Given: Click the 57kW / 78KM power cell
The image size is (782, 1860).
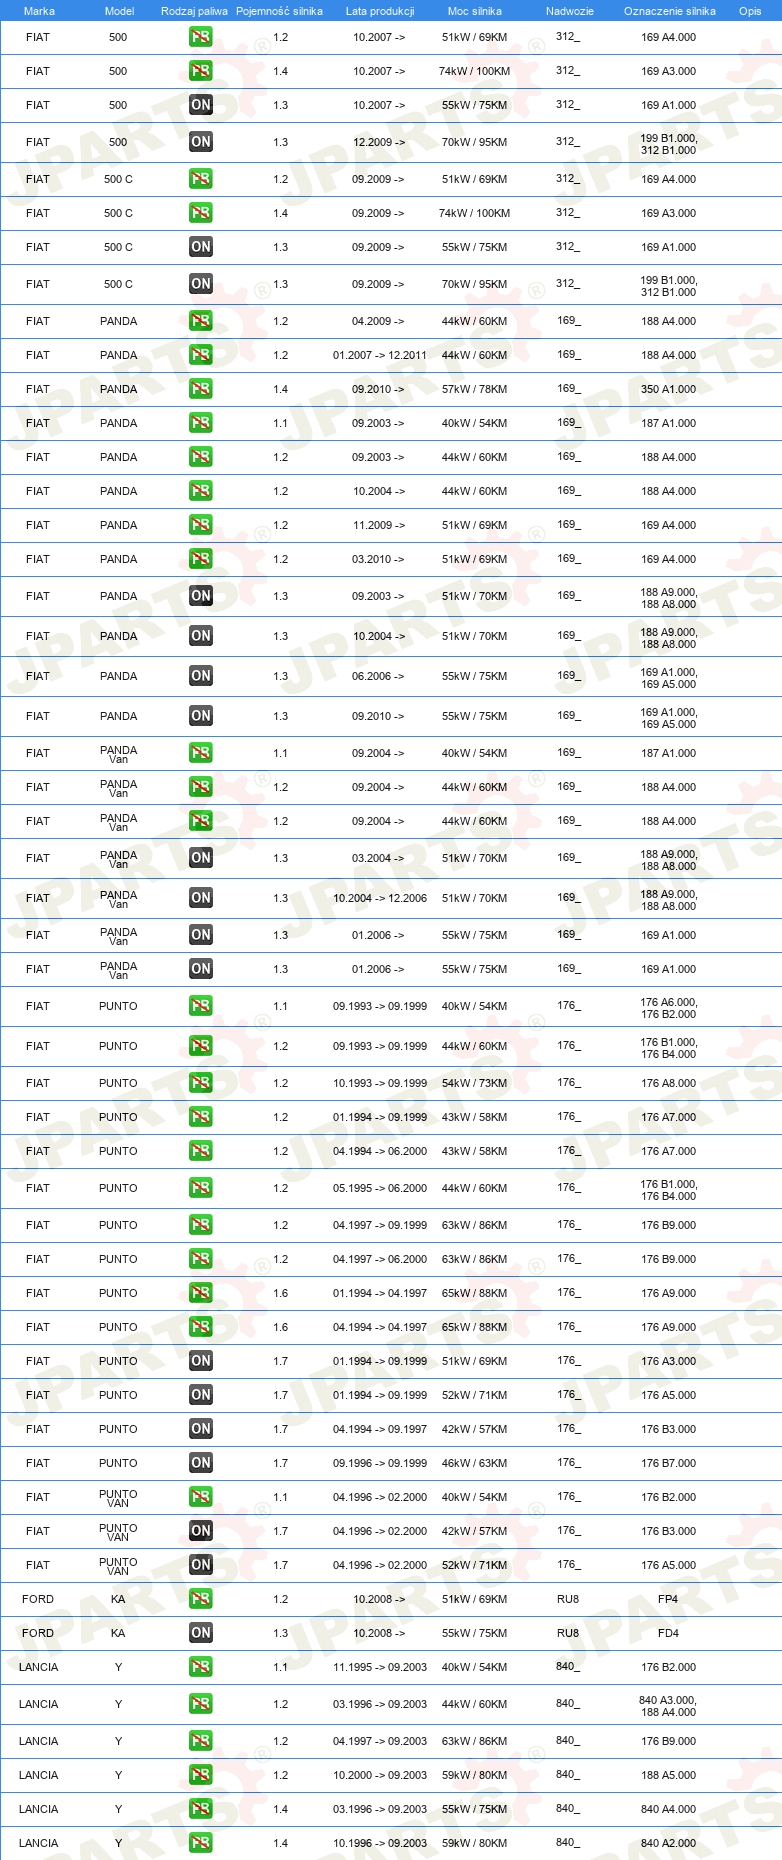Looking at the screenshot, I should [x=475, y=389].
